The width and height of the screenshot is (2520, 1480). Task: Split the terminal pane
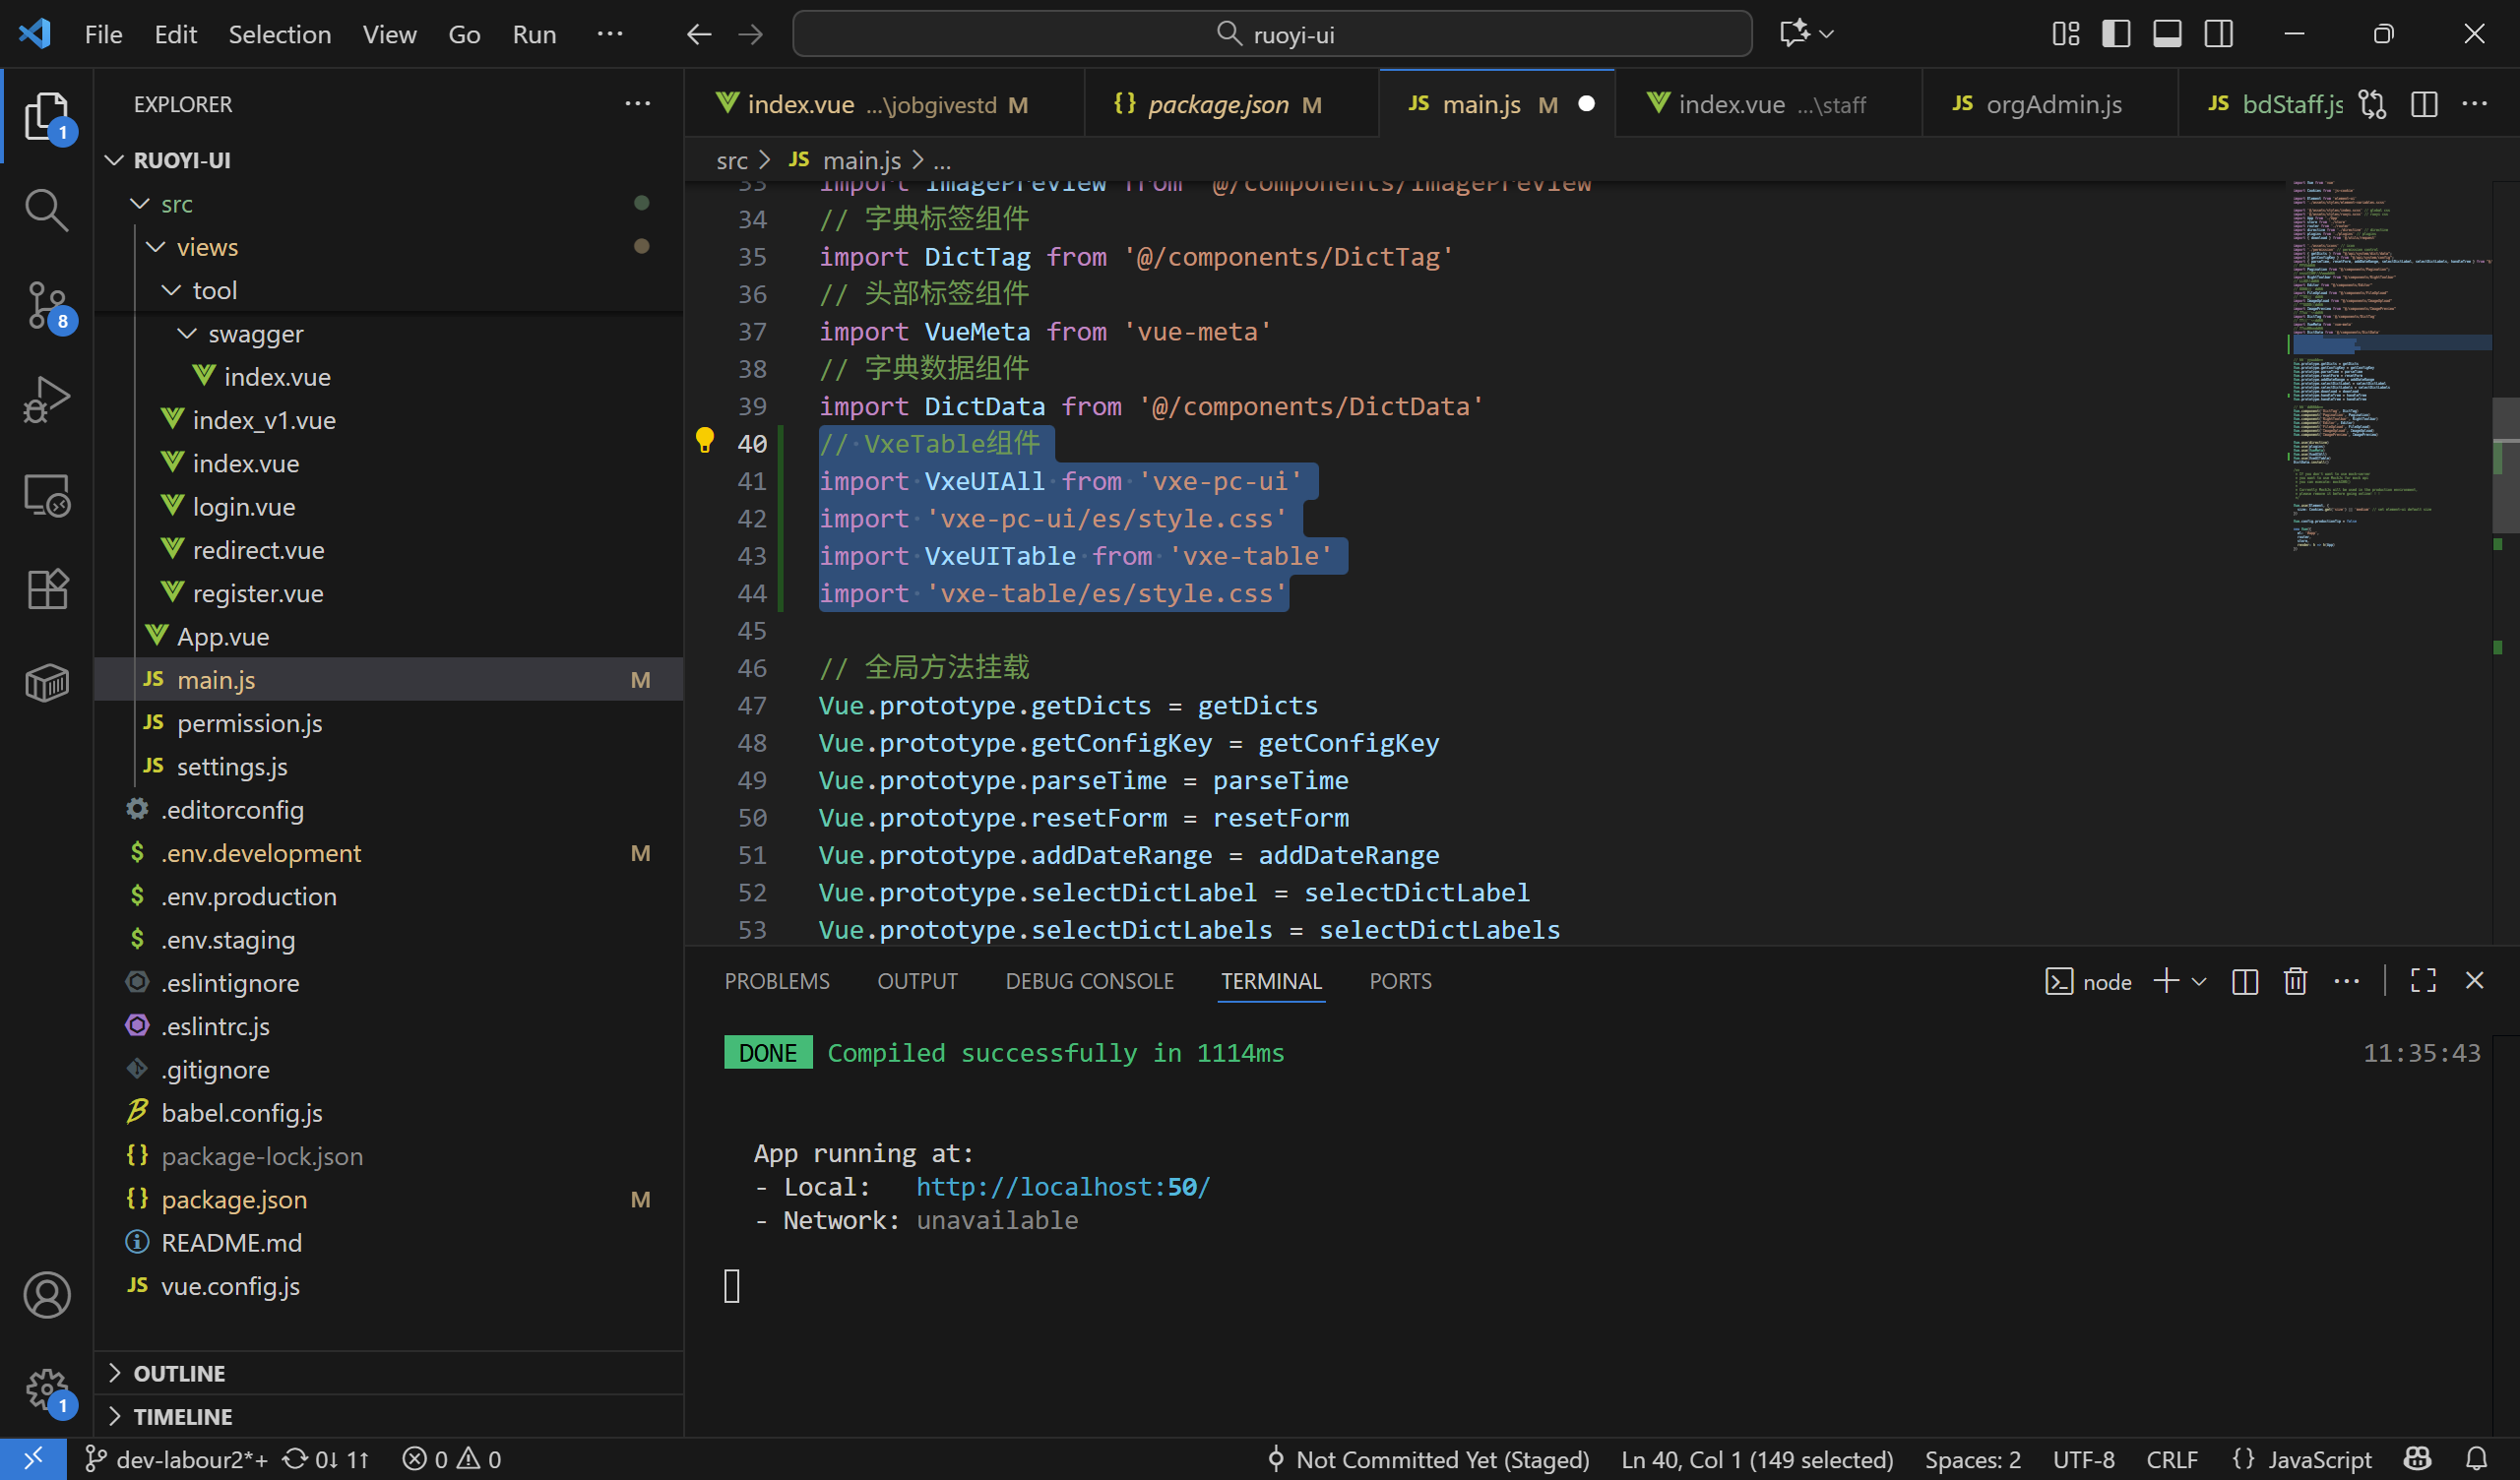pos(2244,981)
